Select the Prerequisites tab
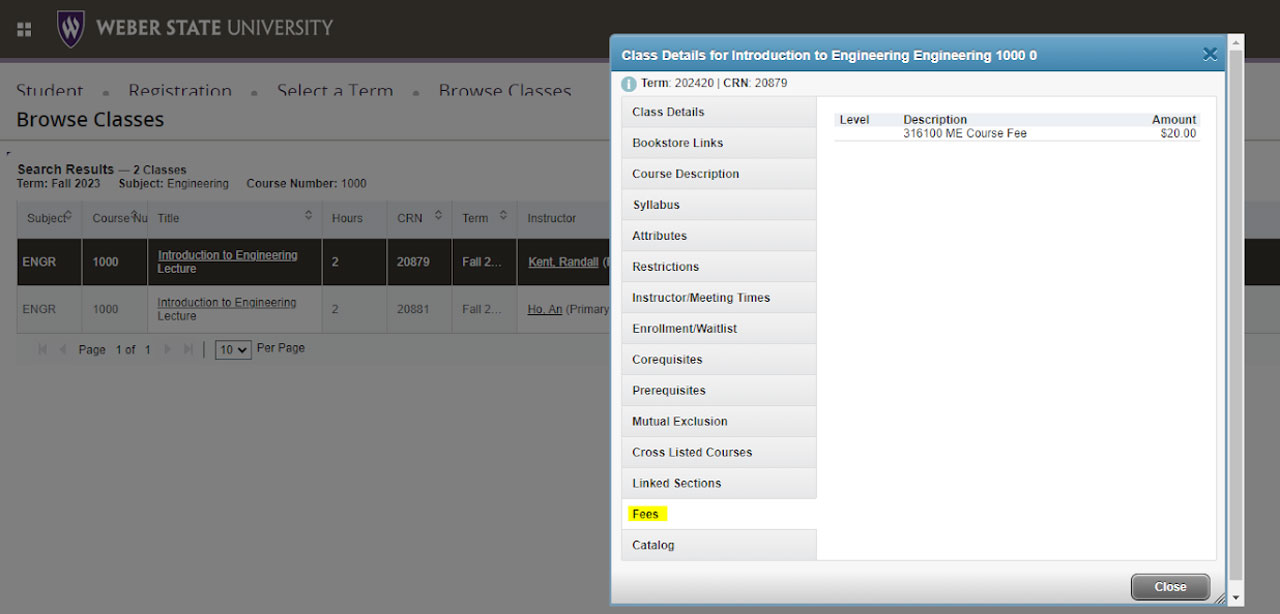This screenshot has height=614, width=1280. coord(669,391)
